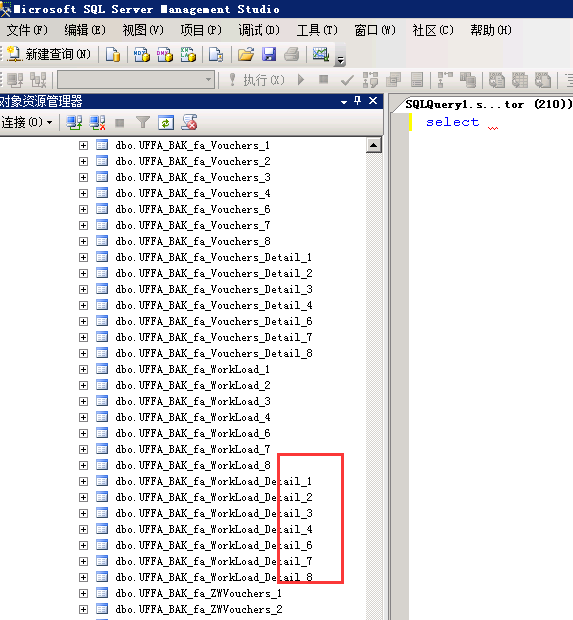Expand dbo.UFFA_BAK_fa_WorkLoad_Detail_3 table node
The height and width of the screenshot is (620, 573).
(83, 513)
